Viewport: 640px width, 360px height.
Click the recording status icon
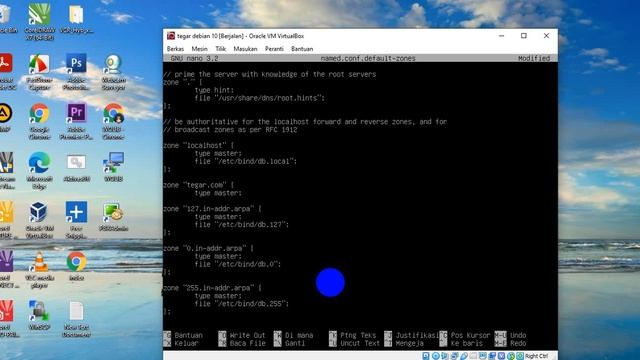(x=492, y=356)
